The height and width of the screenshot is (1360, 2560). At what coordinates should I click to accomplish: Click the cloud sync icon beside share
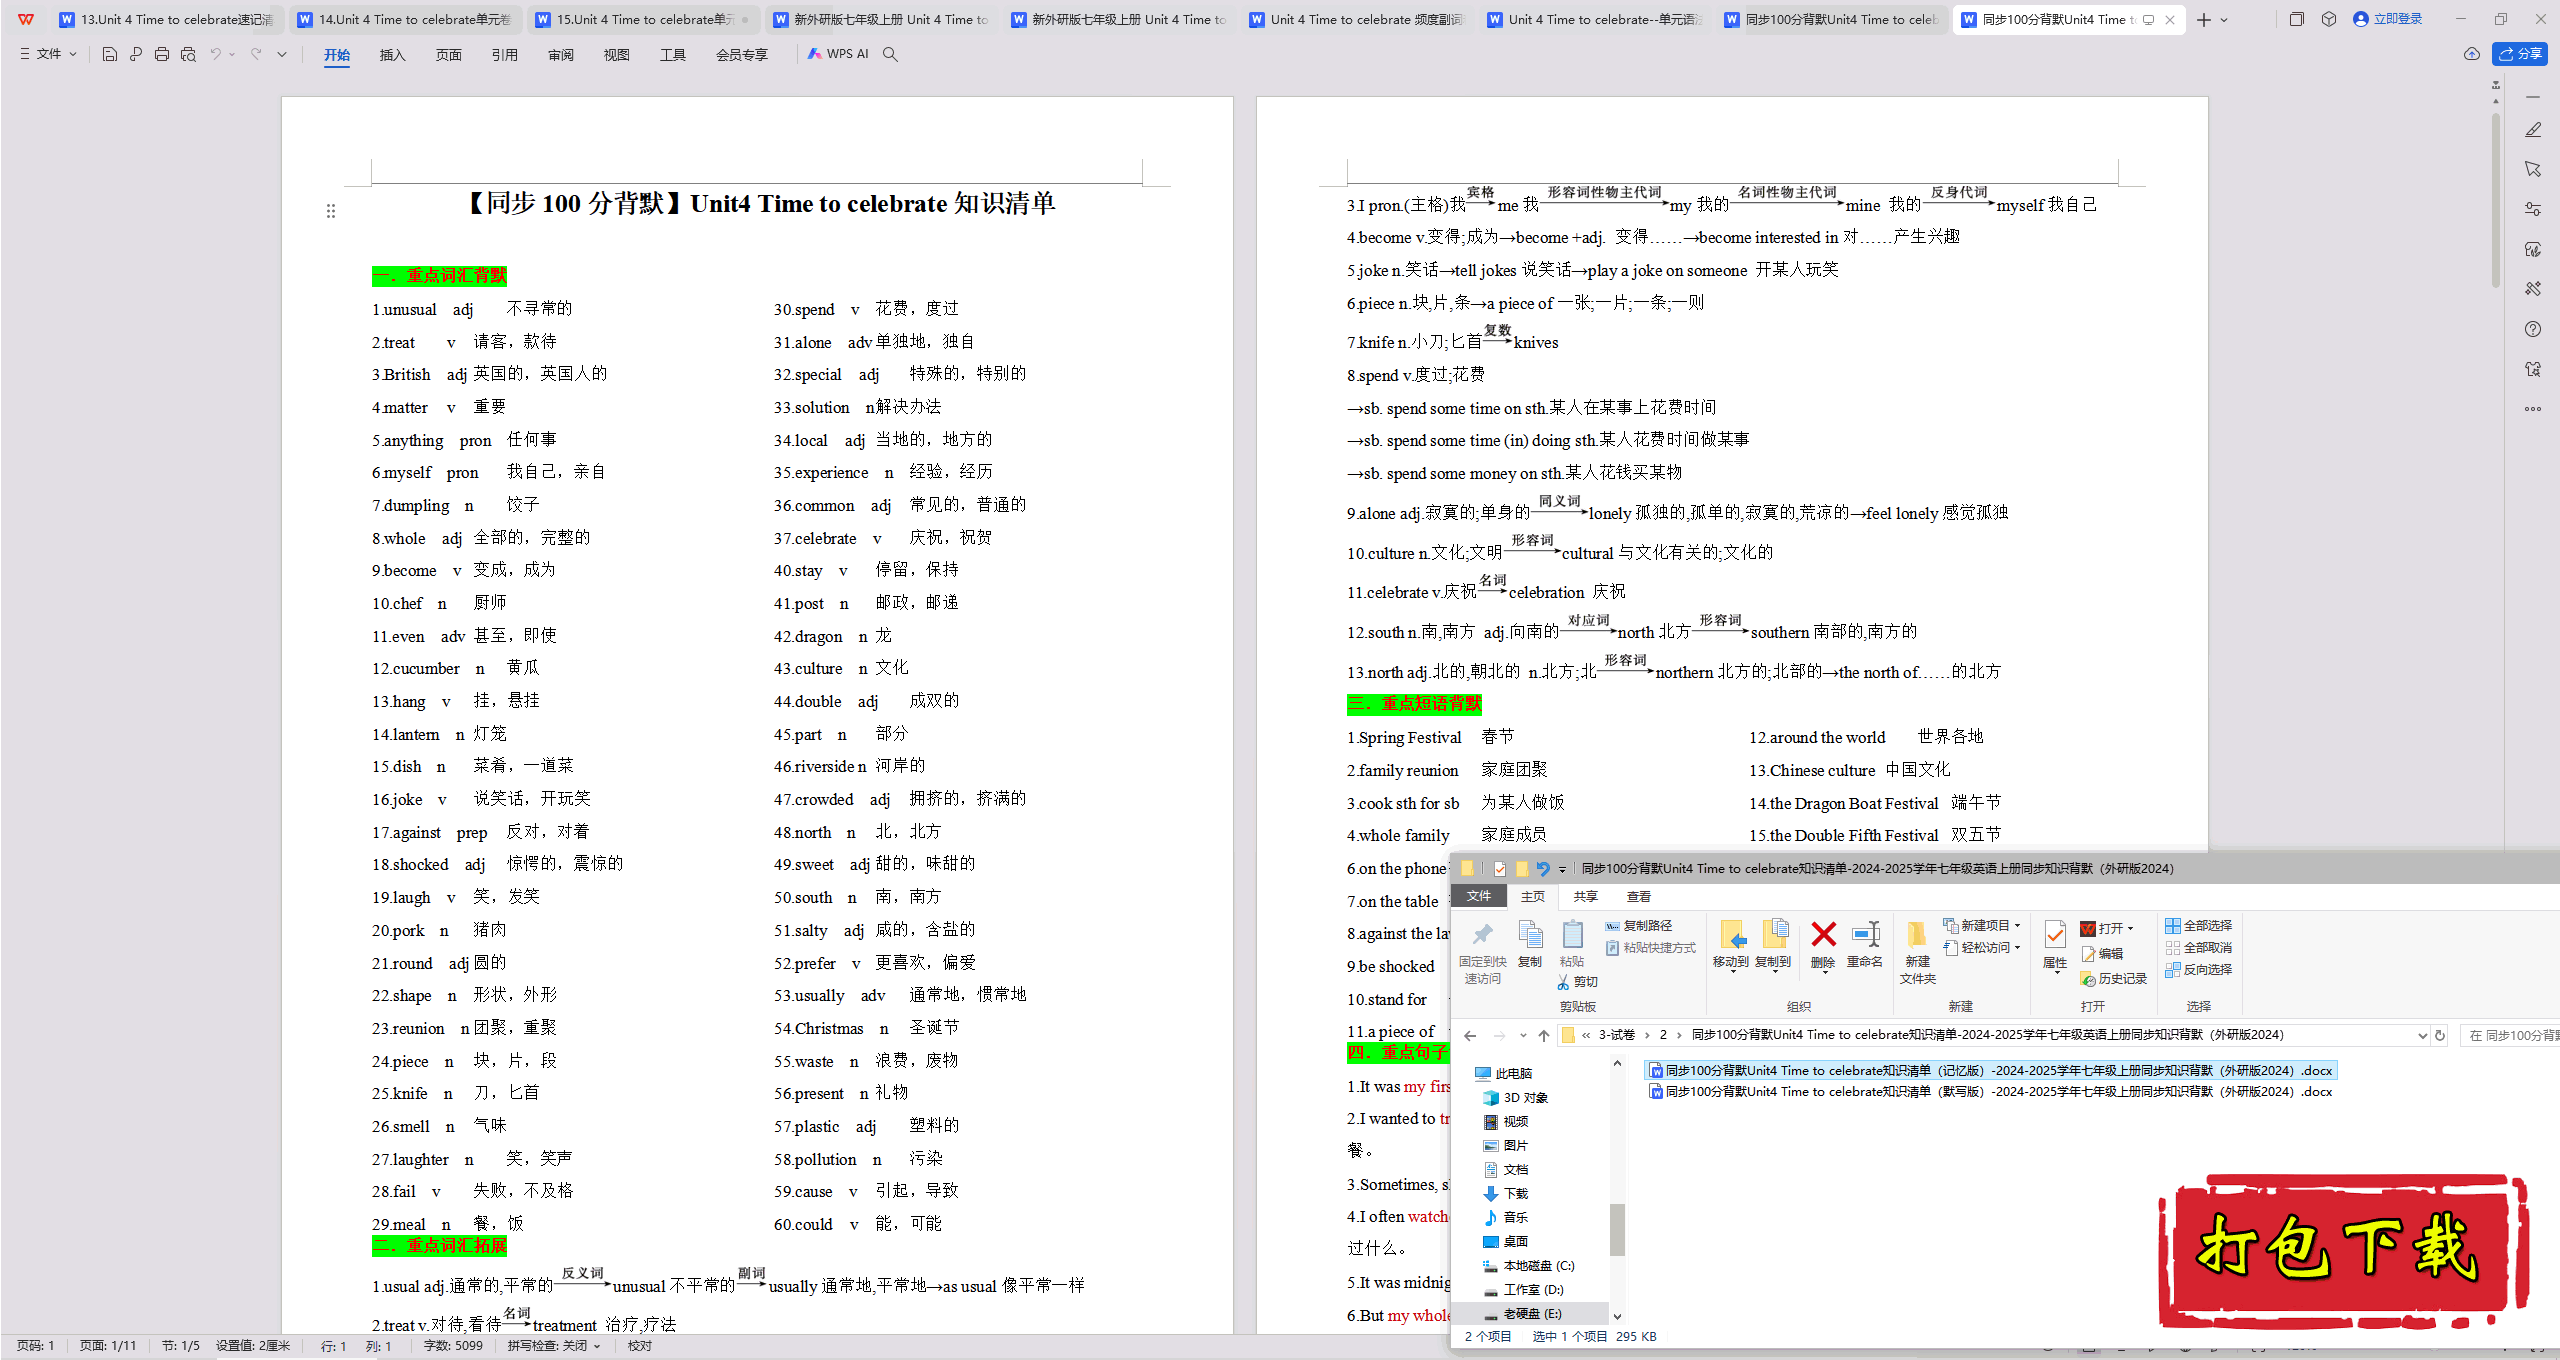tap(2472, 54)
